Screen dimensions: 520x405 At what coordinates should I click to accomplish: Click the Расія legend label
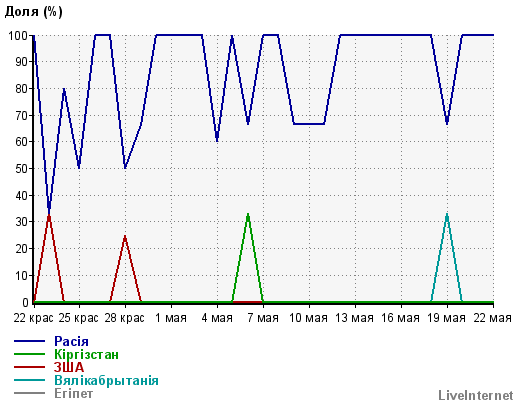[71, 341]
